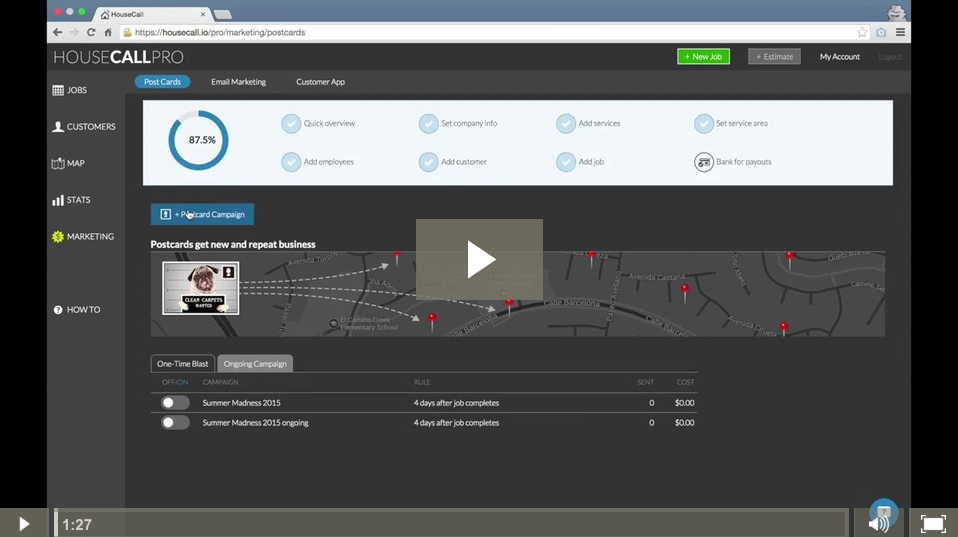The image size is (958, 537).
Task: Click the Bank for payouts card icon
Action: click(703, 162)
